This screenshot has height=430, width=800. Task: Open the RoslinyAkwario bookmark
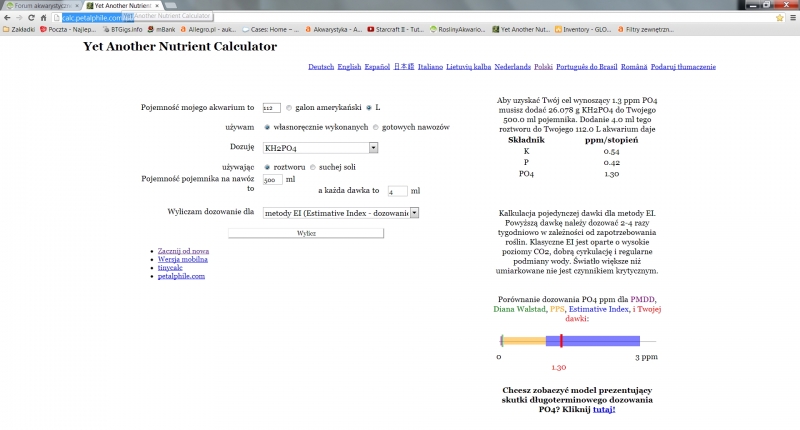[458, 30]
